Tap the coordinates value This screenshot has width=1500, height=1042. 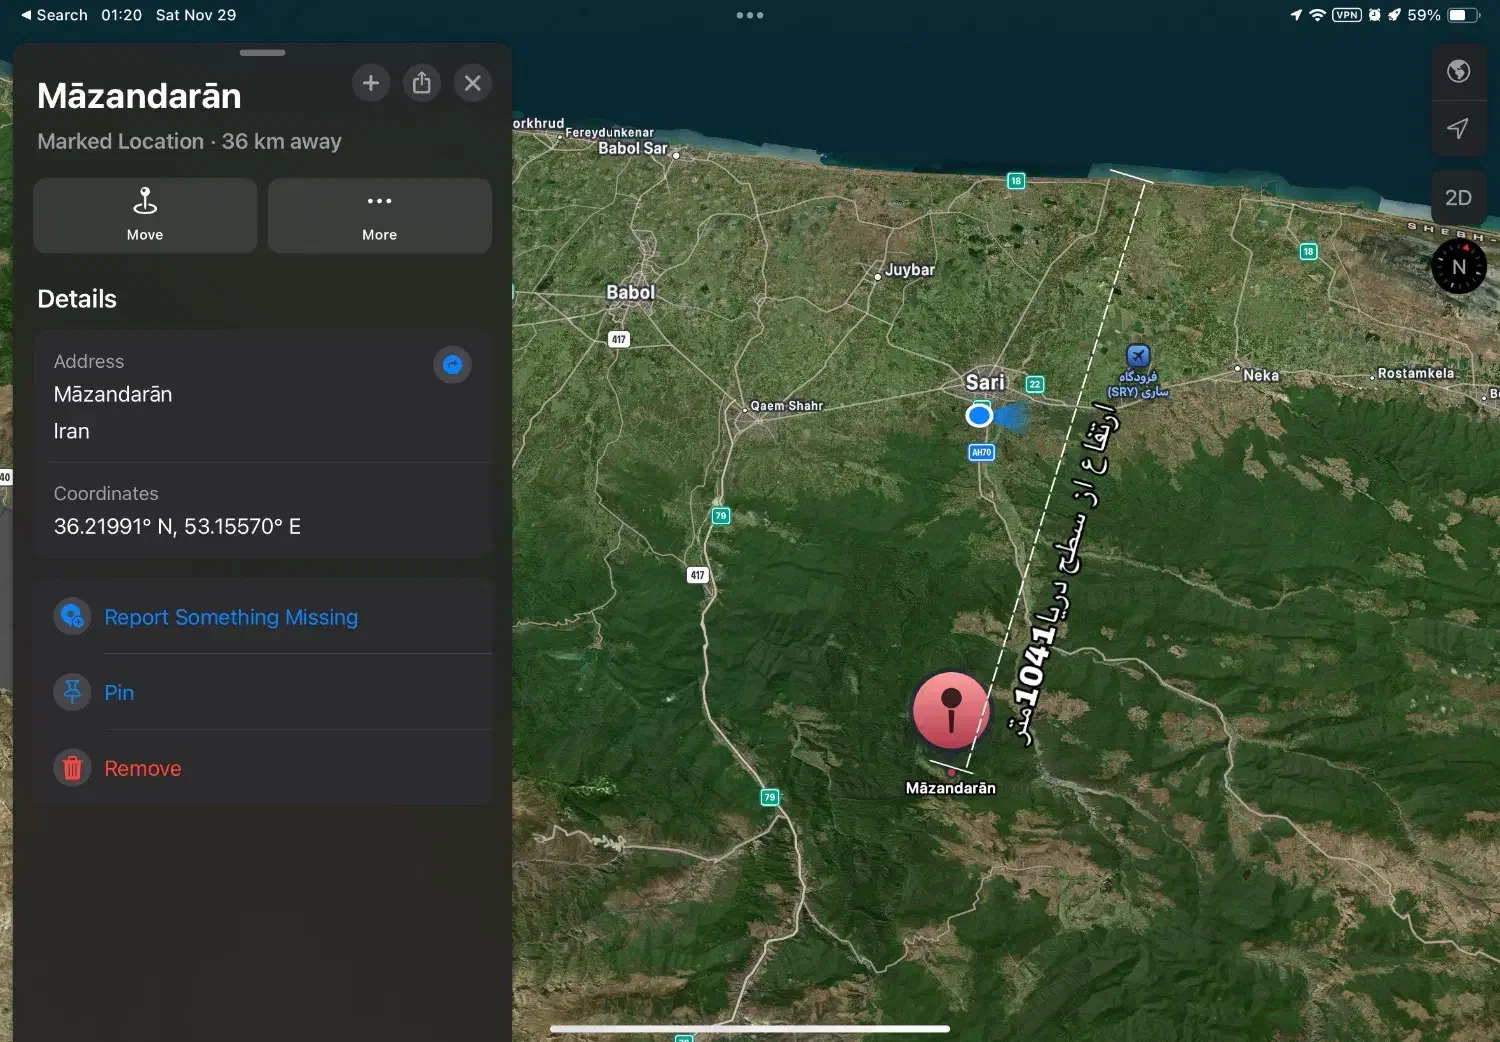pyautogui.click(x=177, y=526)
